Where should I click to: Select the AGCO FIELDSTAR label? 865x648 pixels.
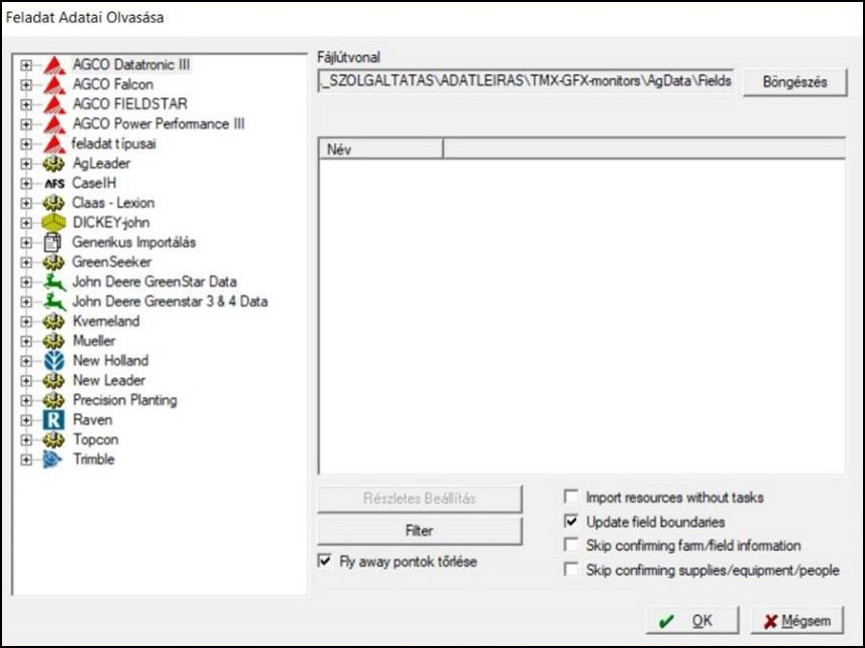tap(130, 104)
